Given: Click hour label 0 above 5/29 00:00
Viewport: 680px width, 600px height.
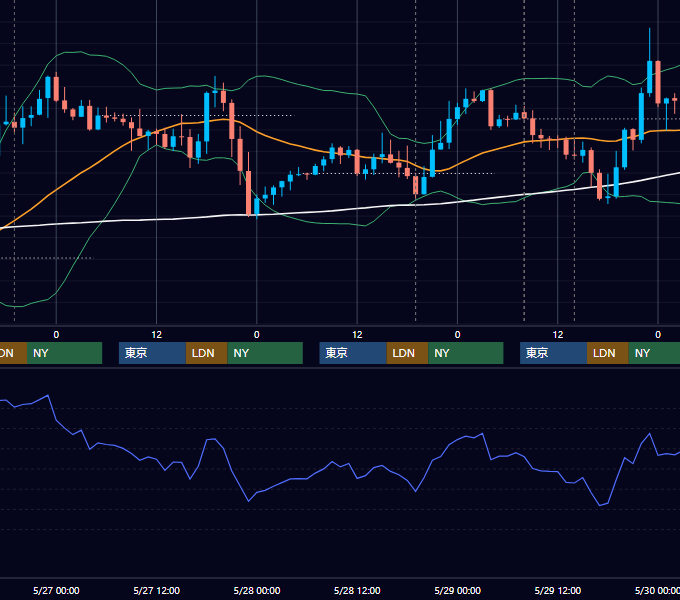Looking at the screenshot, I should pyautogui.click(x=458, y=335).
